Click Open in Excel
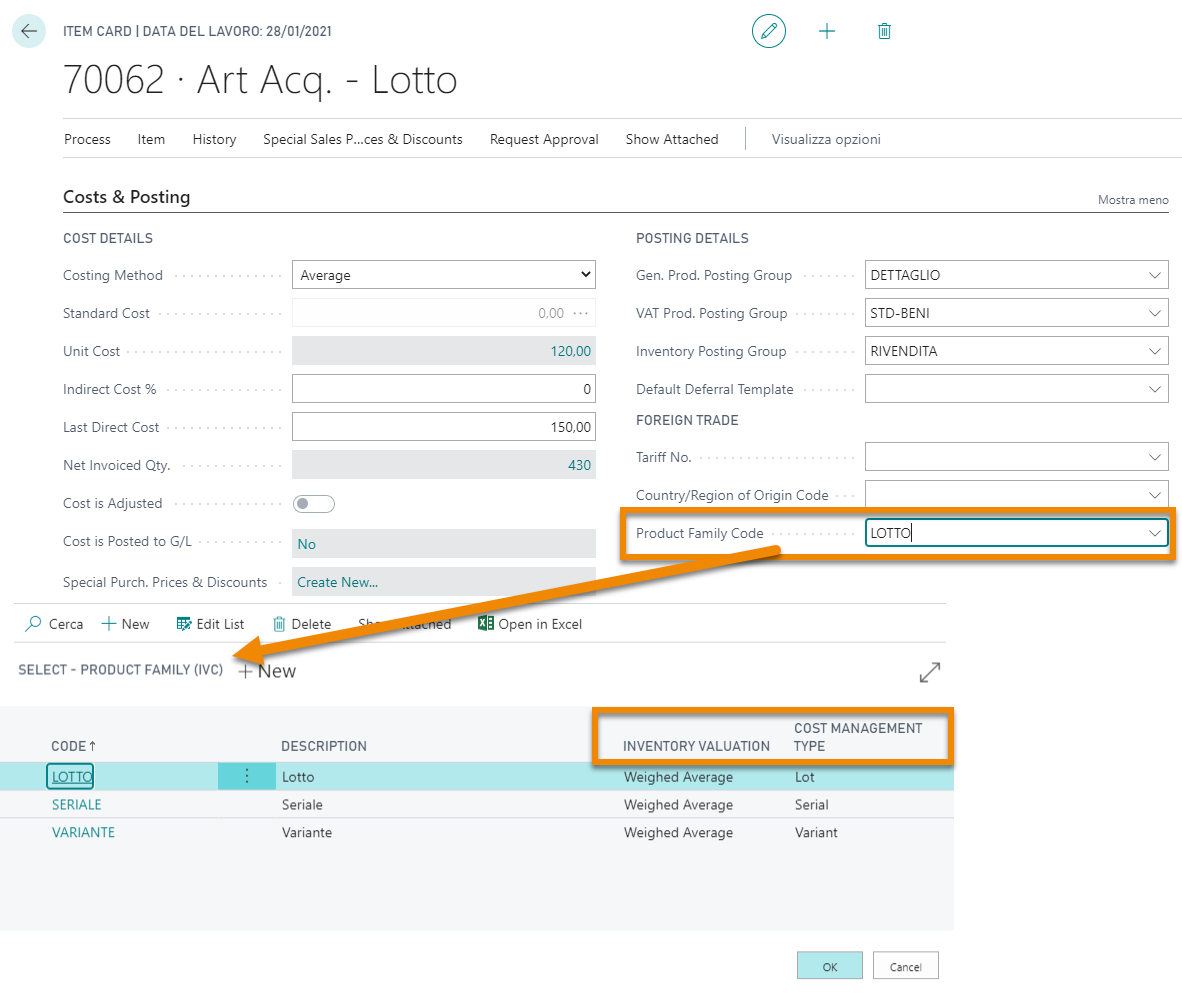The width and height of the screenshot is (1182, 994). pos(530,624)
